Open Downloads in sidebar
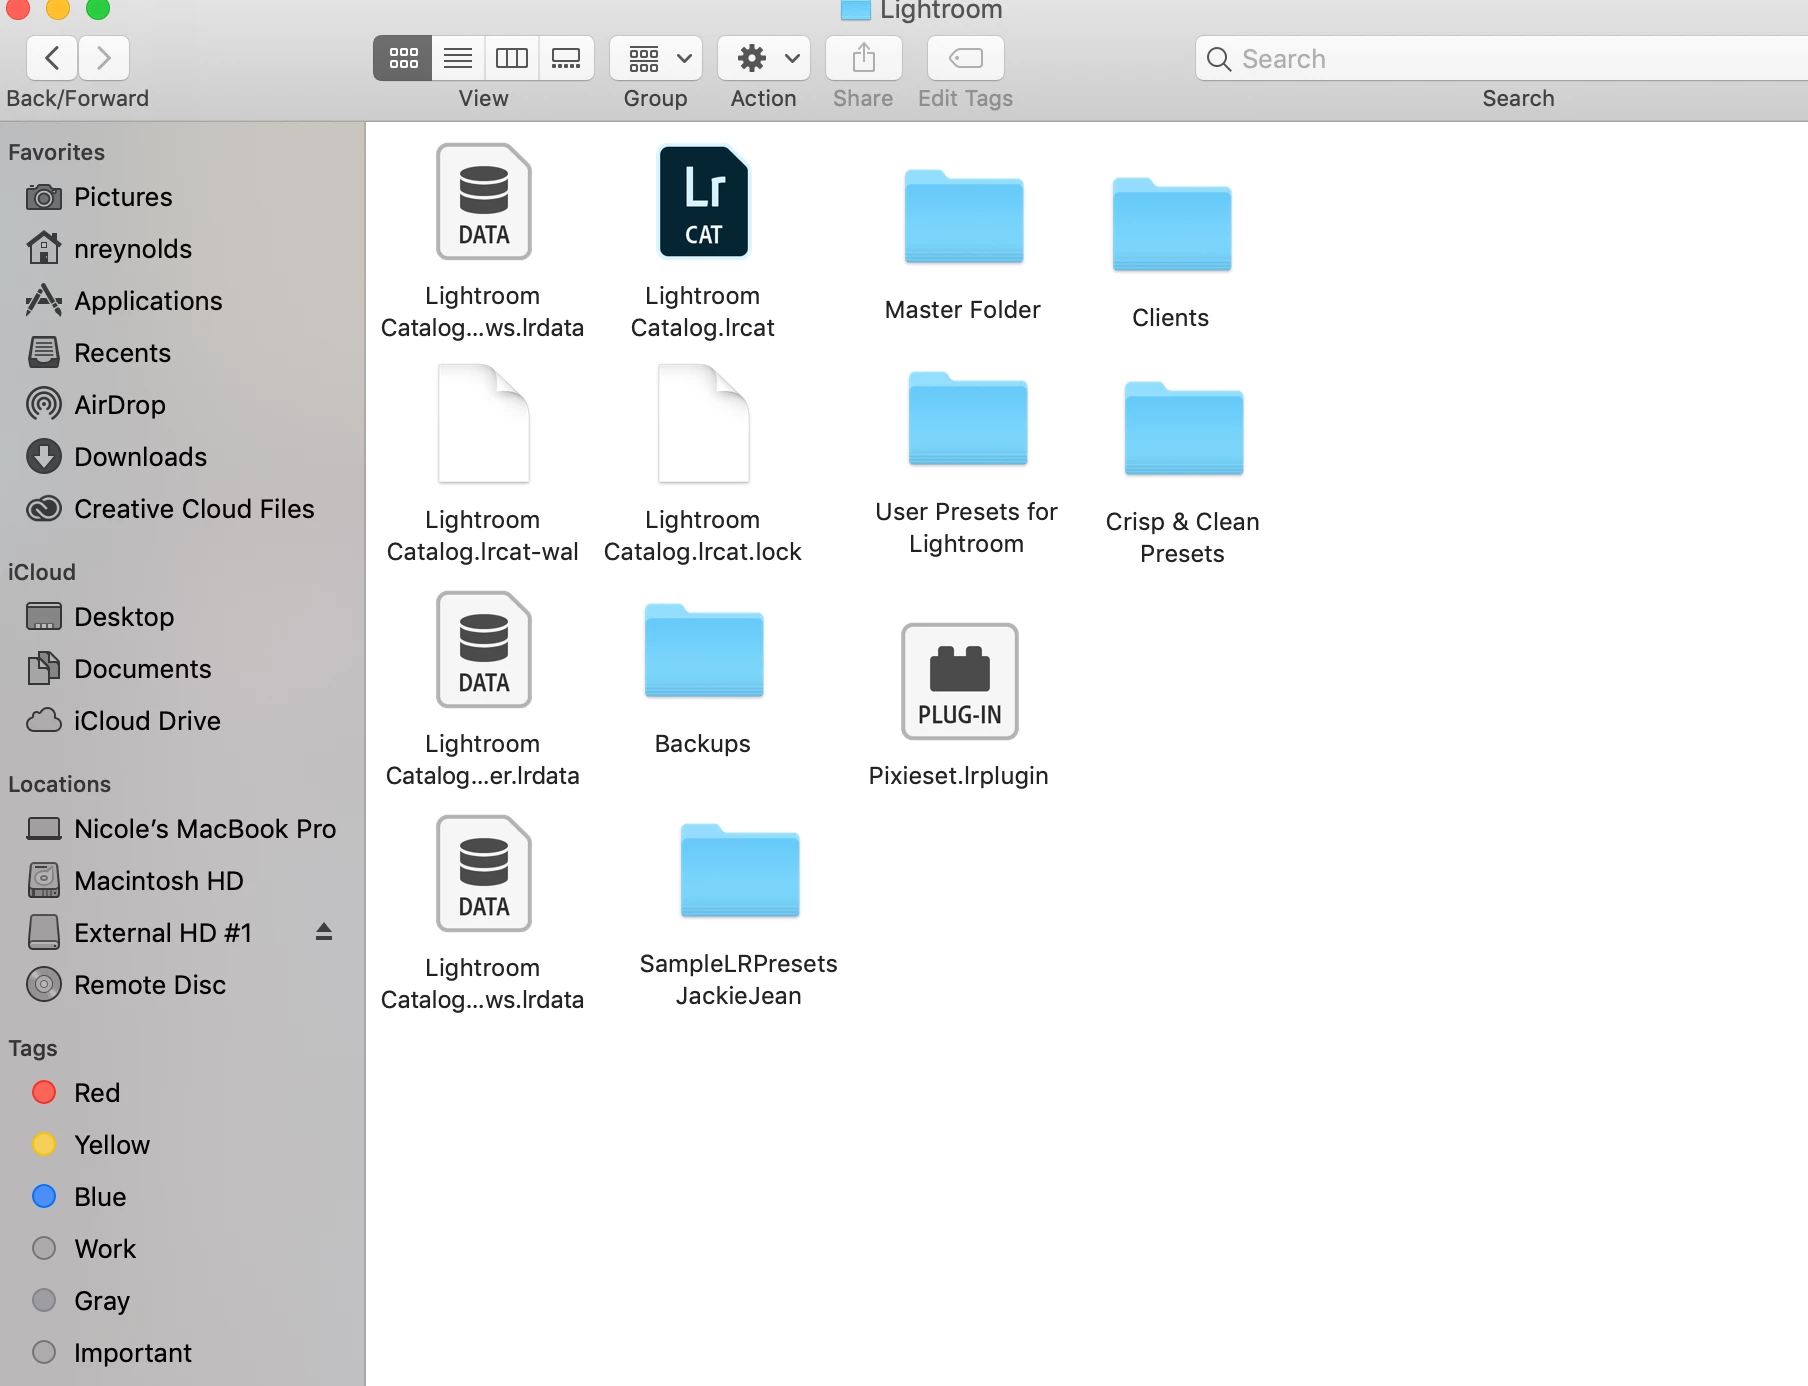Image resolution: width=1808 pixels, height=1386 pixels. [x=182, y=457]
